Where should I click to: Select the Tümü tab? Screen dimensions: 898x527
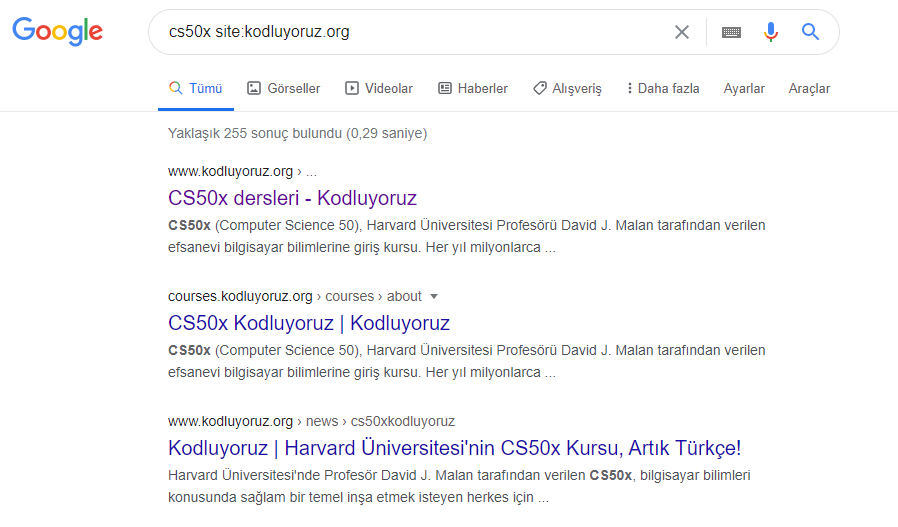(x=196, y=89)
